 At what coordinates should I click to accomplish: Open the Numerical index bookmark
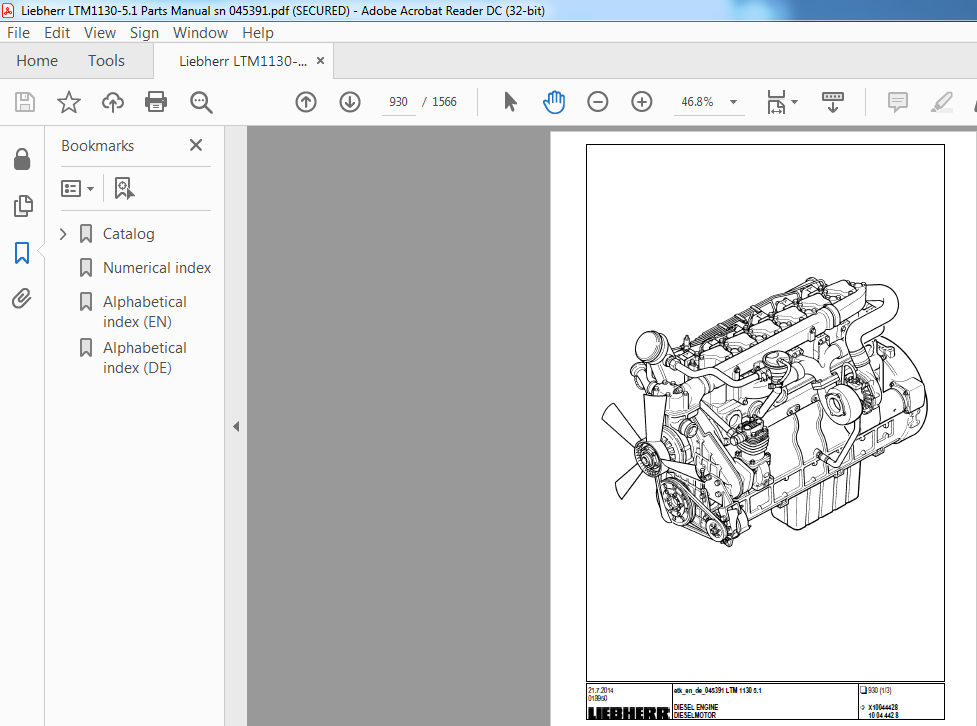coord(156,267)
